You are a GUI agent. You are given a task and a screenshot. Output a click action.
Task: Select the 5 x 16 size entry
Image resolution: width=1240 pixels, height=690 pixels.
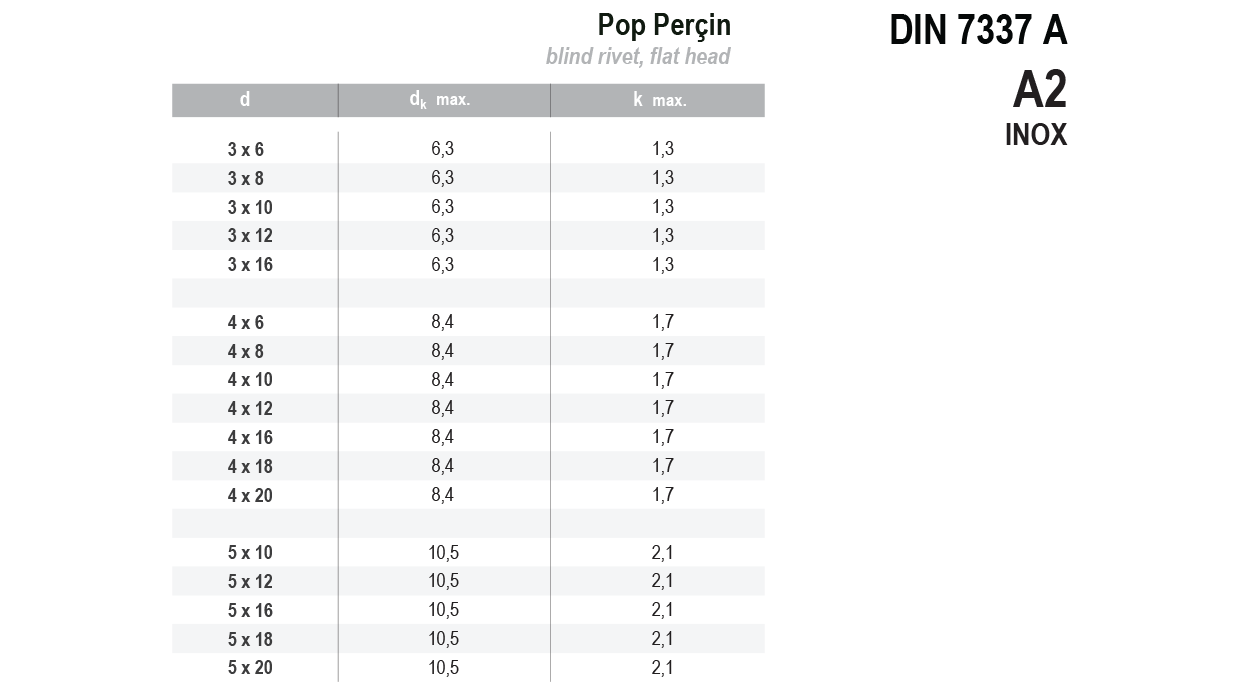click(250, 611)
